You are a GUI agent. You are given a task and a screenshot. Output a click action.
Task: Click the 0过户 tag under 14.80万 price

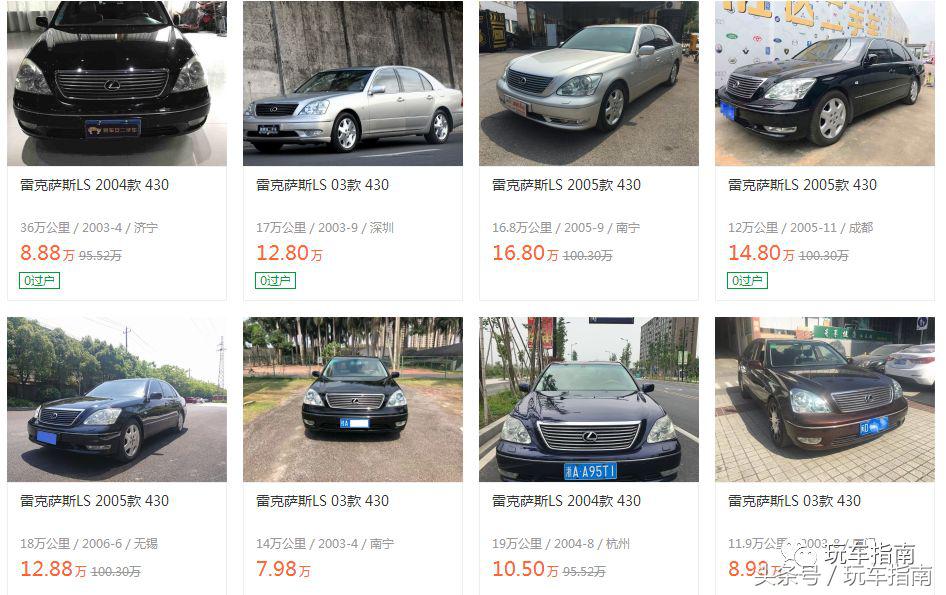[x=748, y=281]
